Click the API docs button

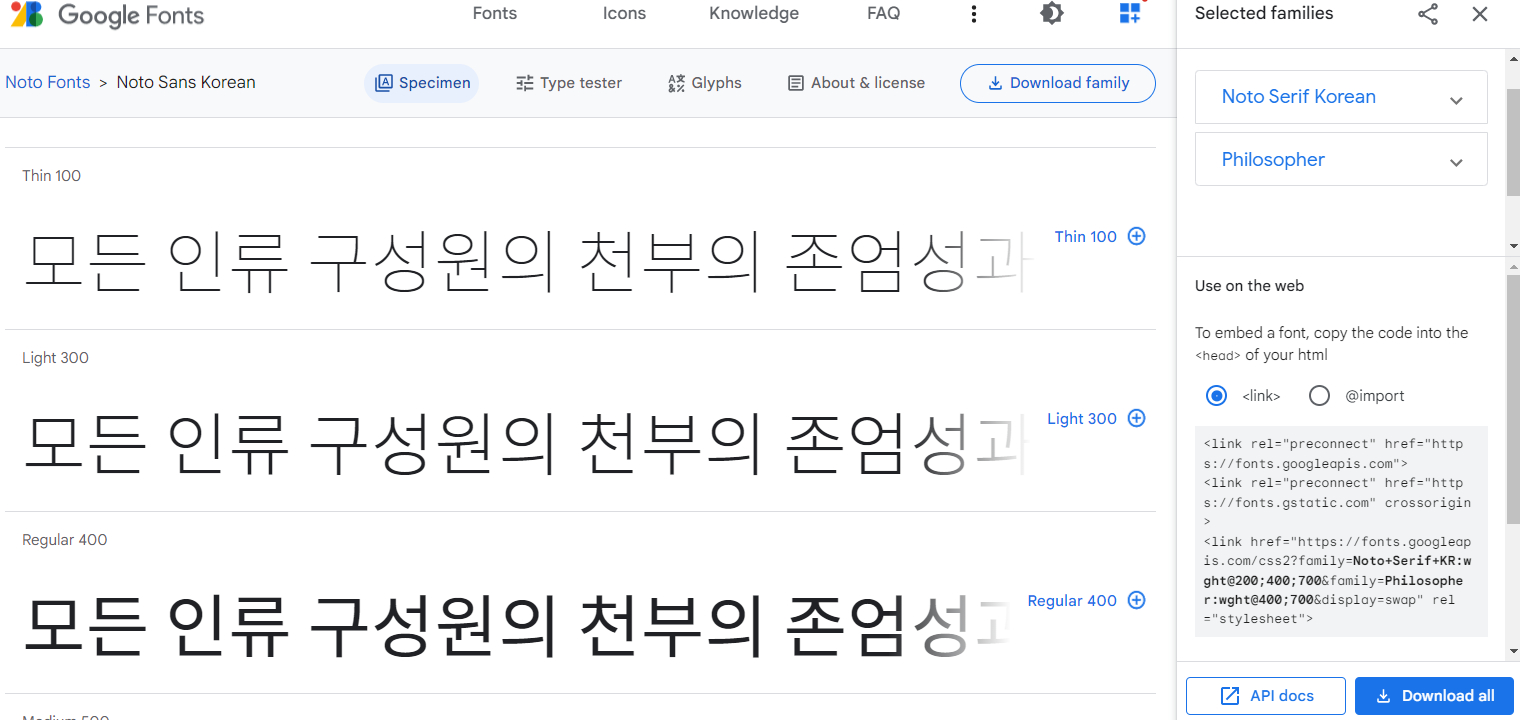click(x=1266, y=696)
